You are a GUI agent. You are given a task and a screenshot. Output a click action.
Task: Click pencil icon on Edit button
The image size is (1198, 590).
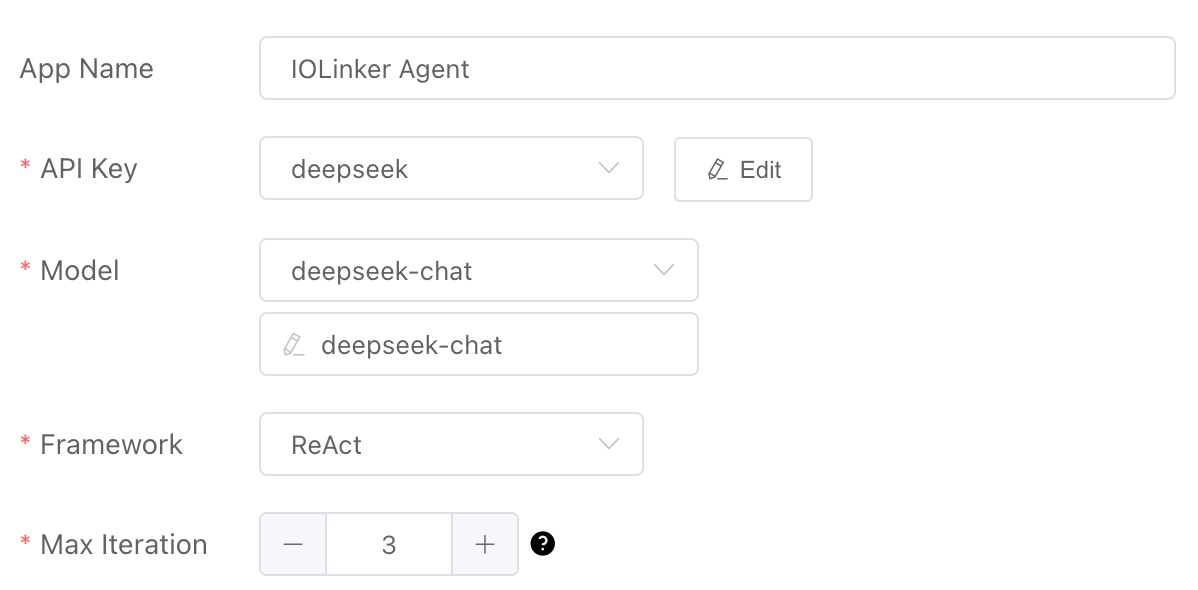pos(717,170)
